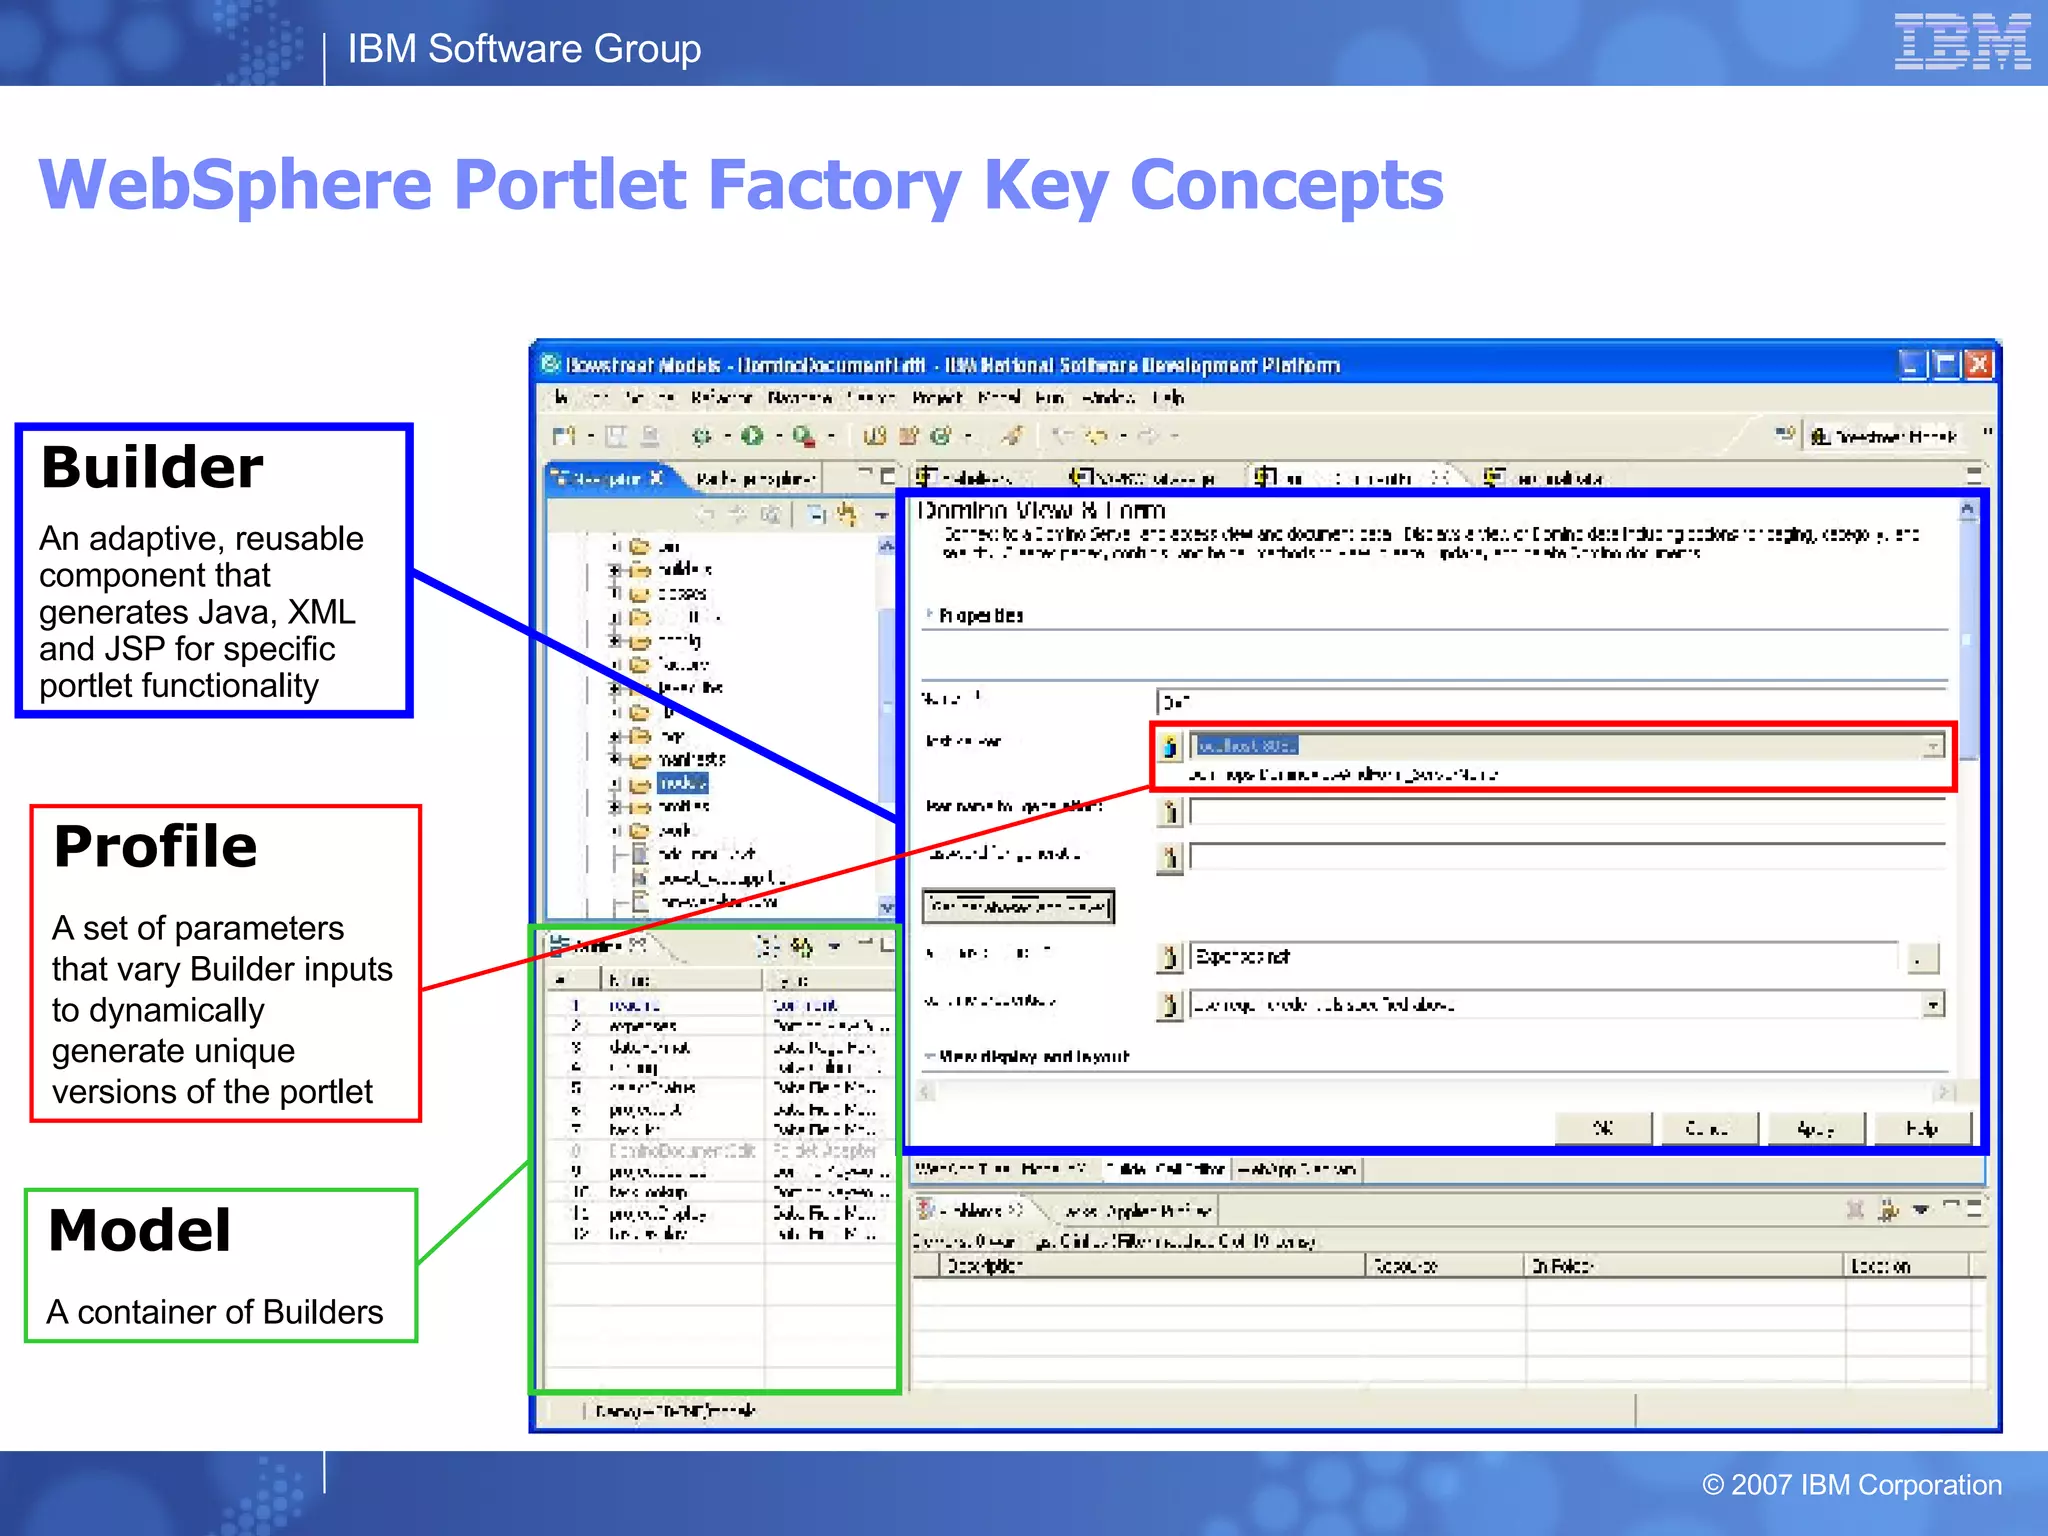Click the filter icon in Problems panel toolbar
Image resolution: width=2048 pixels, height=1536 pixels.
tap(1888, 1211)
